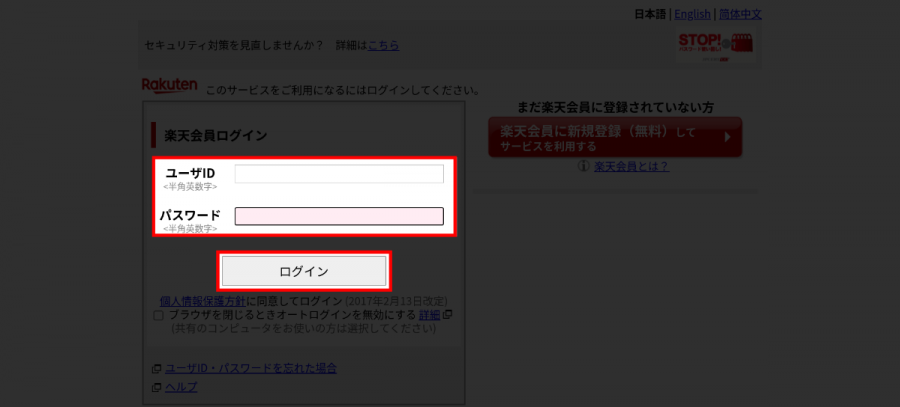Click the 楽天会員ログイン heading
The image size is (900, 407).
click(216, 135)
